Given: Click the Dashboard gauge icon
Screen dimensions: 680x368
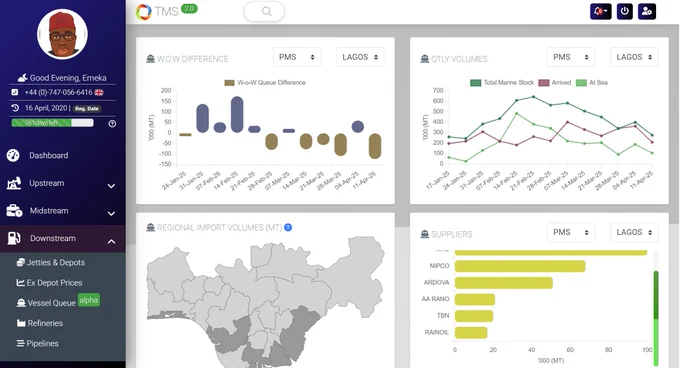Looking at the screenshot, I should click(13, 155).
